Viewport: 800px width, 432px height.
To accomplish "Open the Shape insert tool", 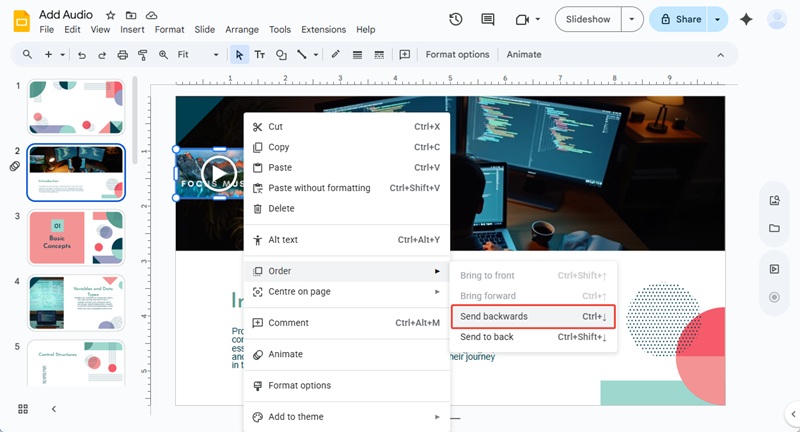I will point(281,55).
